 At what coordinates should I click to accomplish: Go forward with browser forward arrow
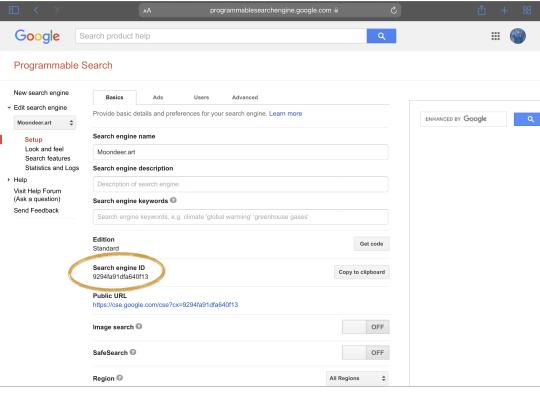(57, 10)
